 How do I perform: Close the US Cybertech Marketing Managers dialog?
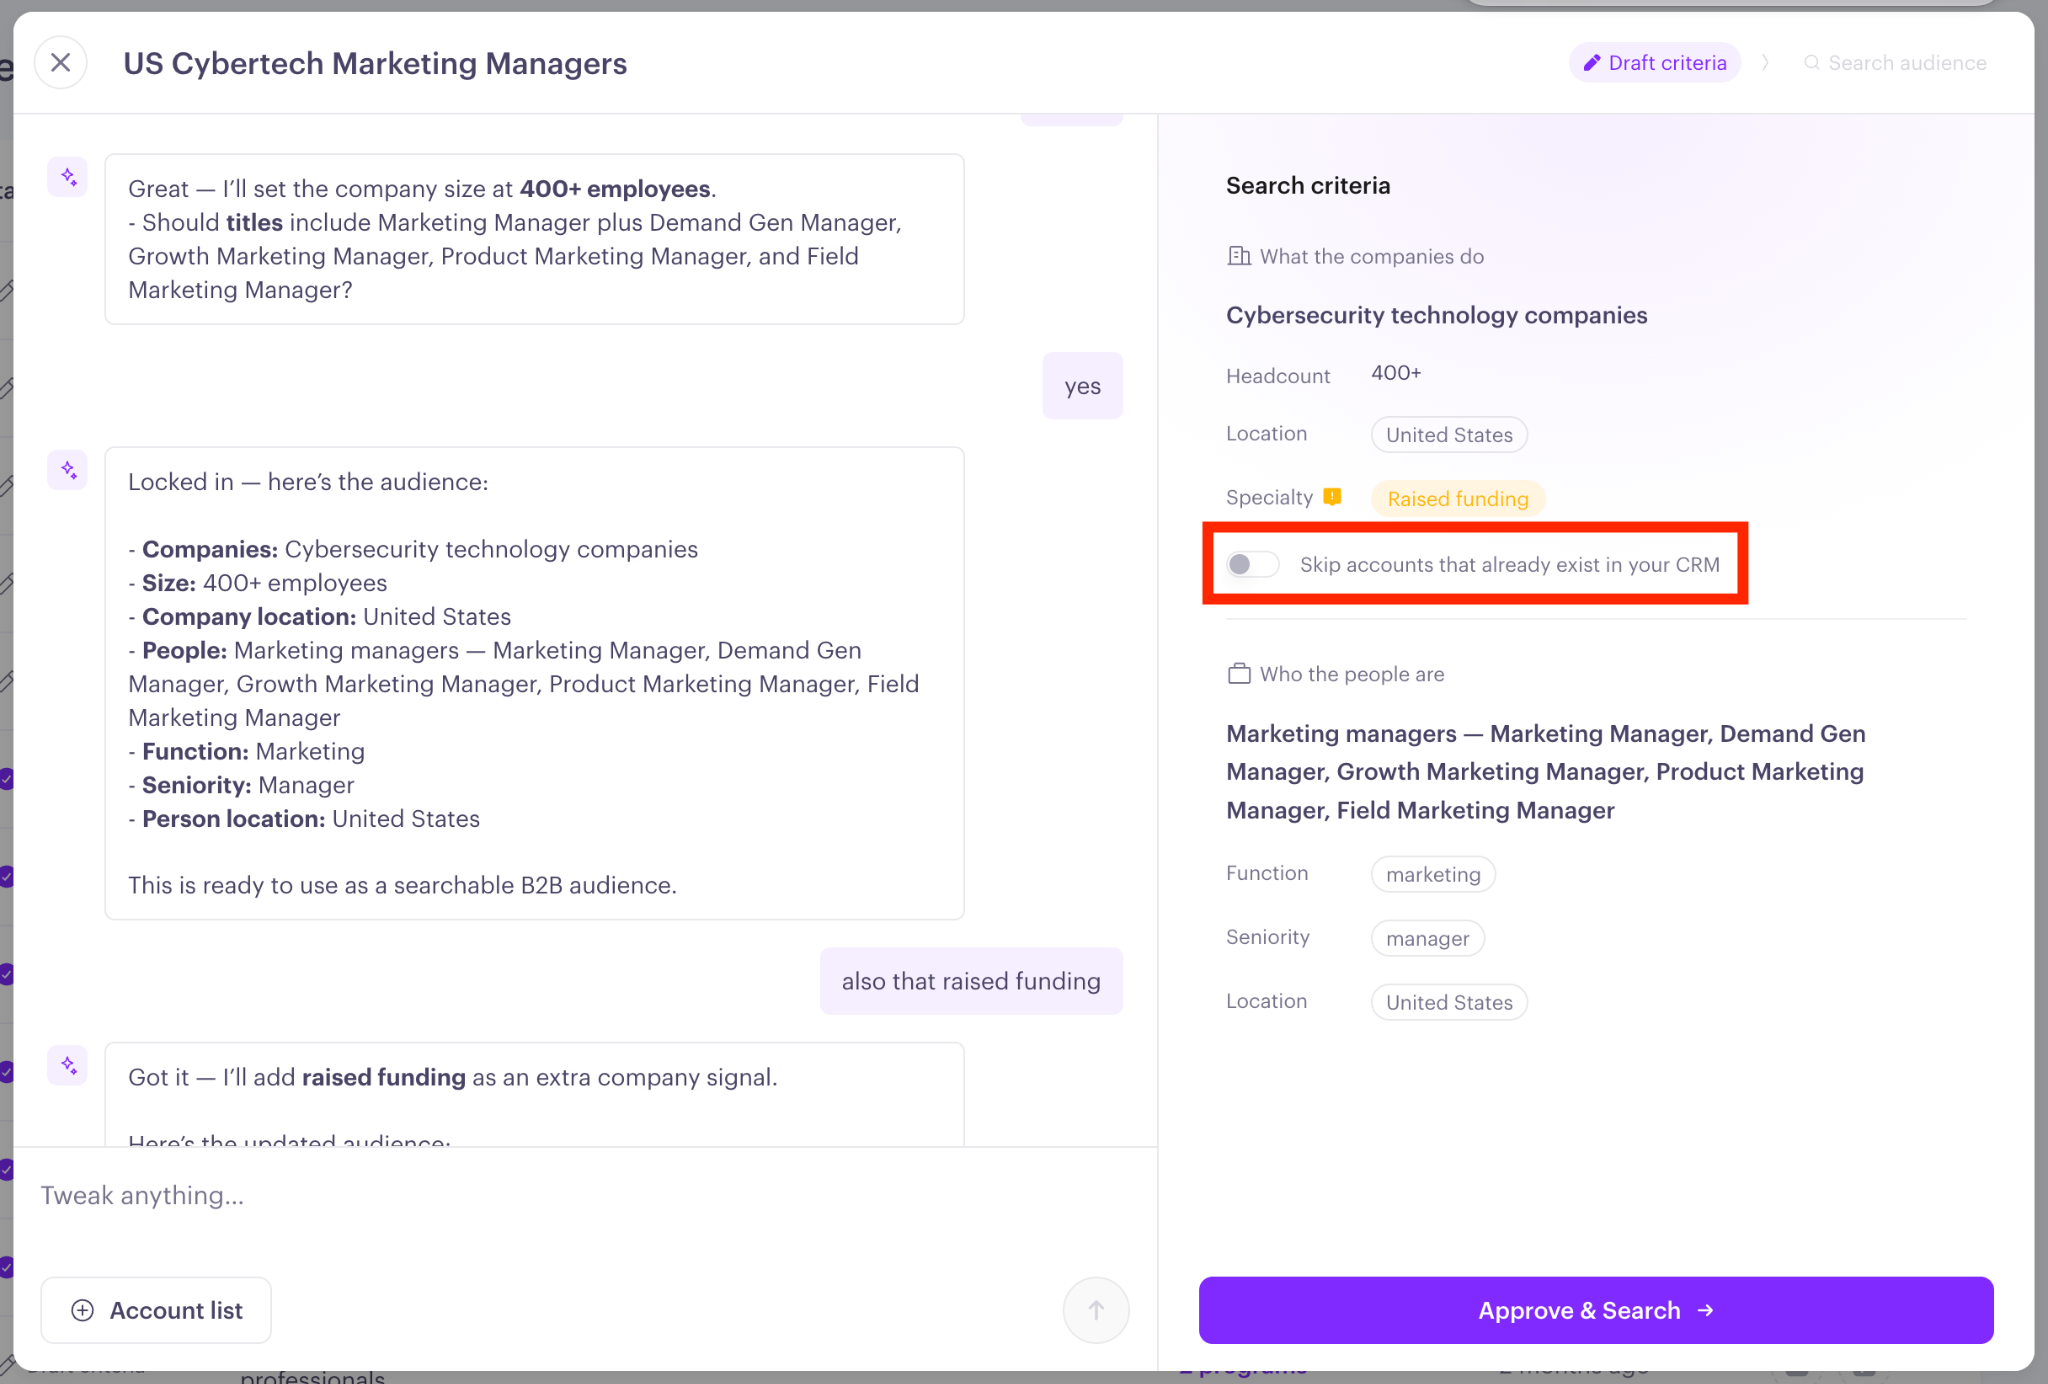click(x=60, y=63)
